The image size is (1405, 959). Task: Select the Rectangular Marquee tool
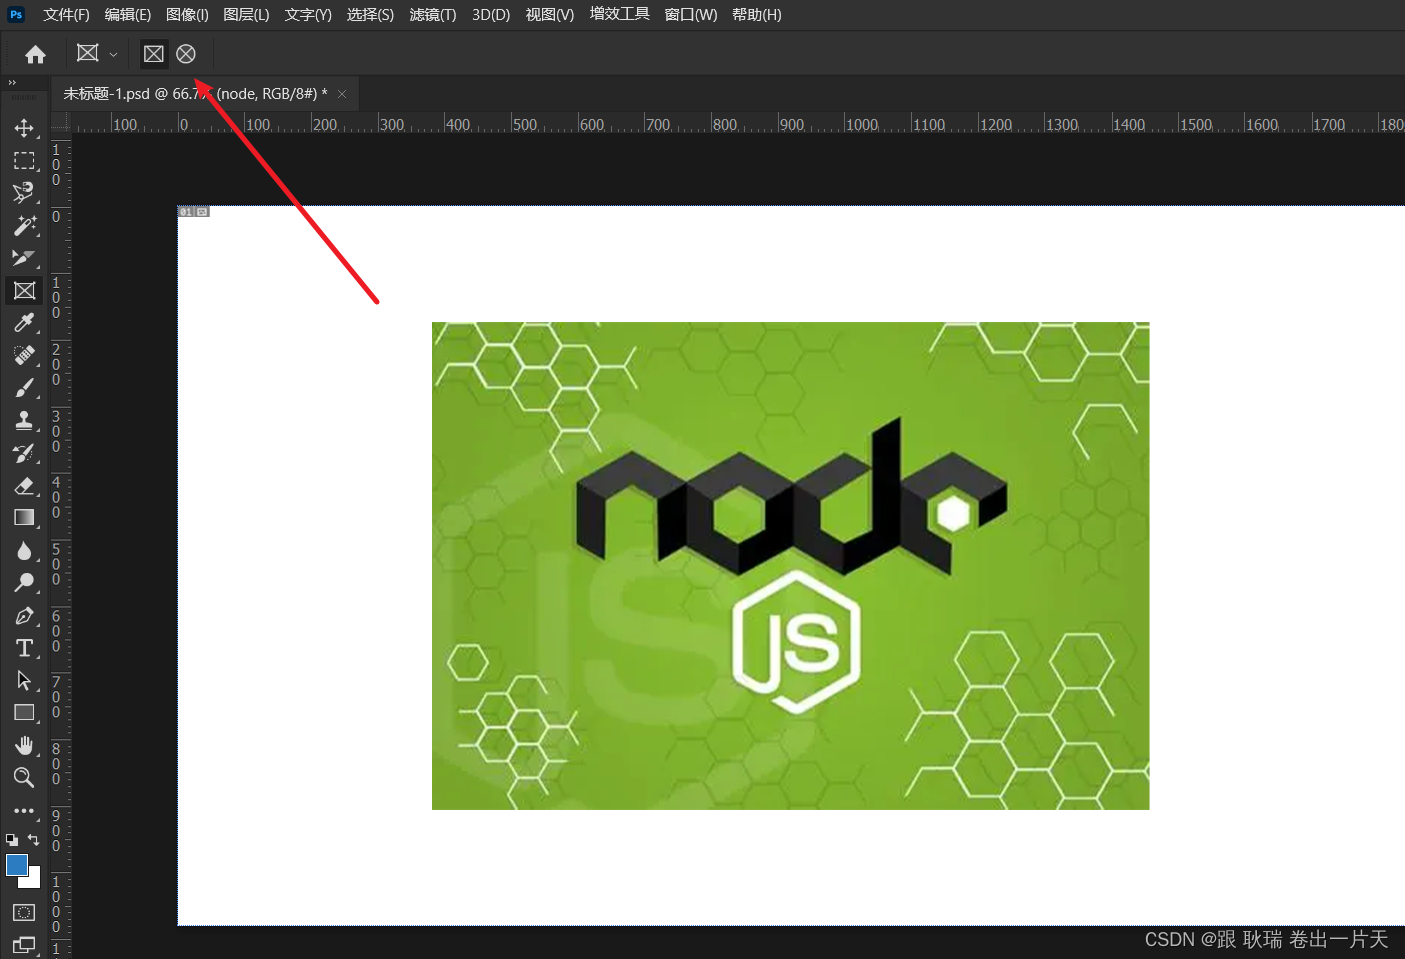pyautogui.click(x=24, y=161)
